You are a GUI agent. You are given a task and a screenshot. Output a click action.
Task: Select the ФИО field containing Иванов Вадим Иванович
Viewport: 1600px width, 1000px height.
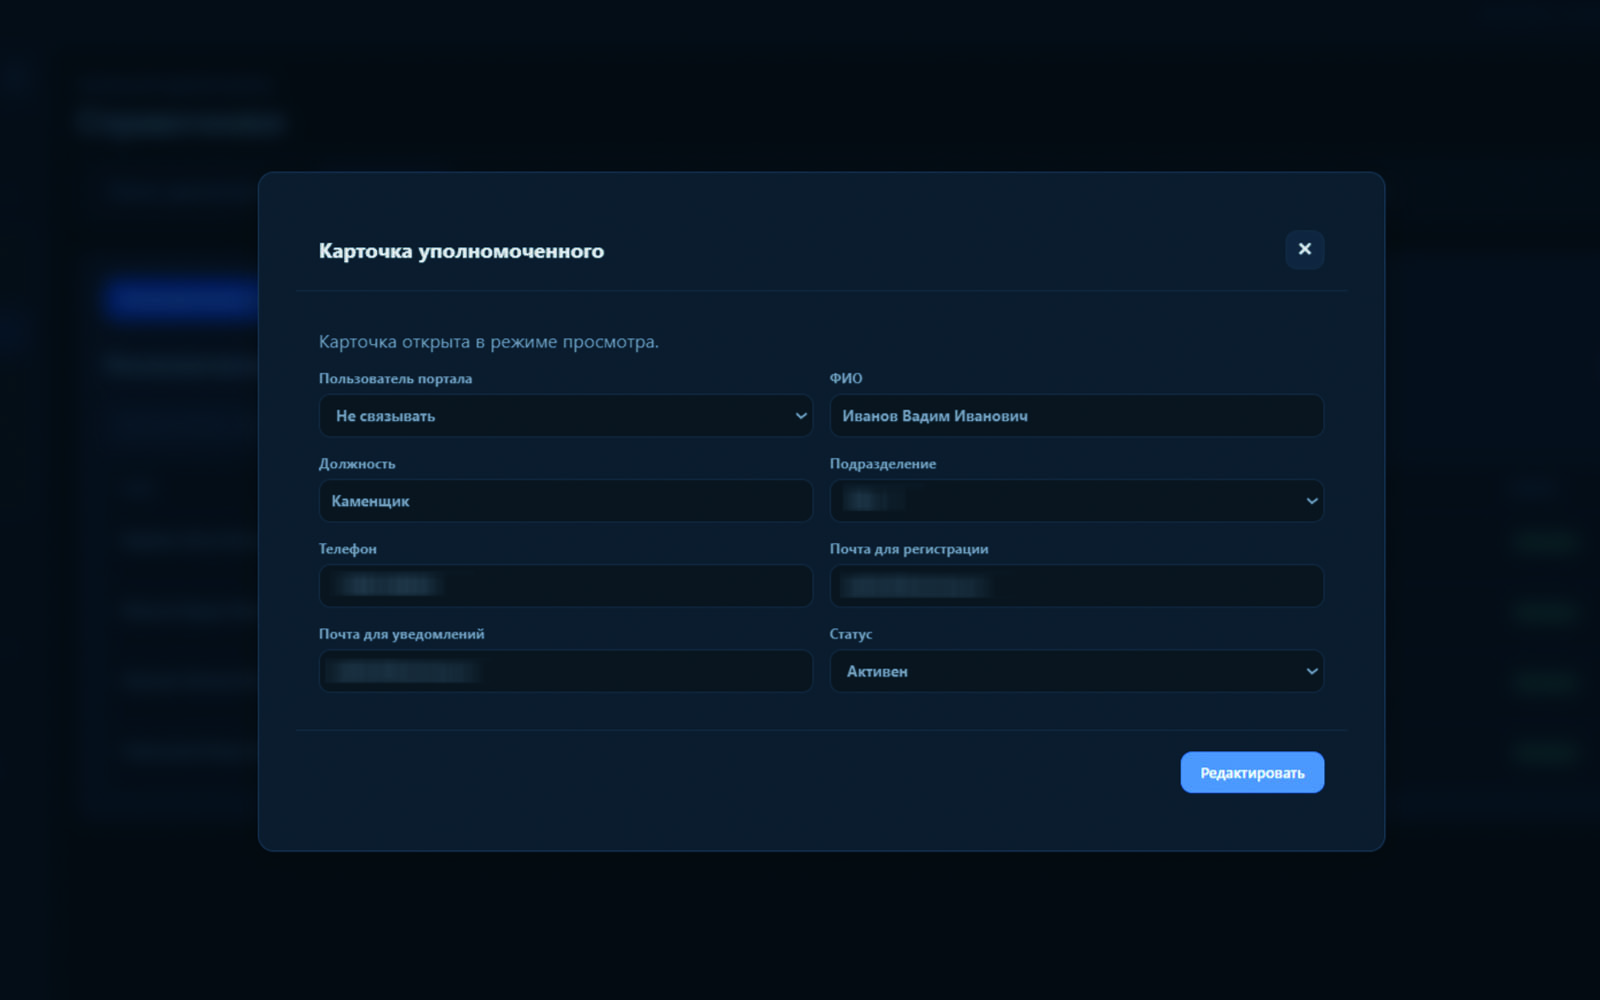[1076, 416]
